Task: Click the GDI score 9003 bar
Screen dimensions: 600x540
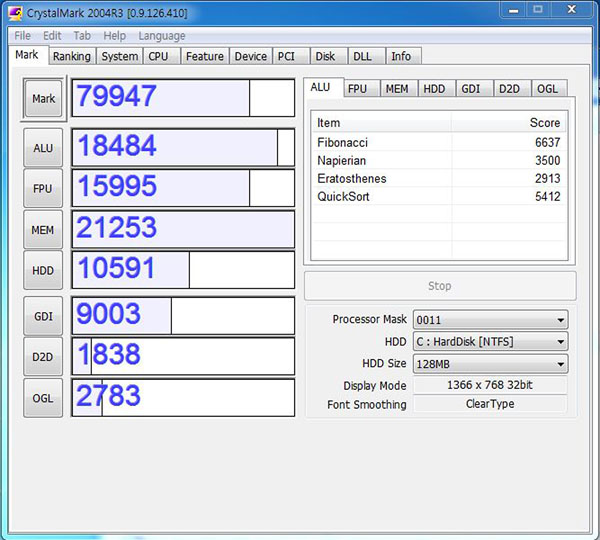Action: click(183, 316)
